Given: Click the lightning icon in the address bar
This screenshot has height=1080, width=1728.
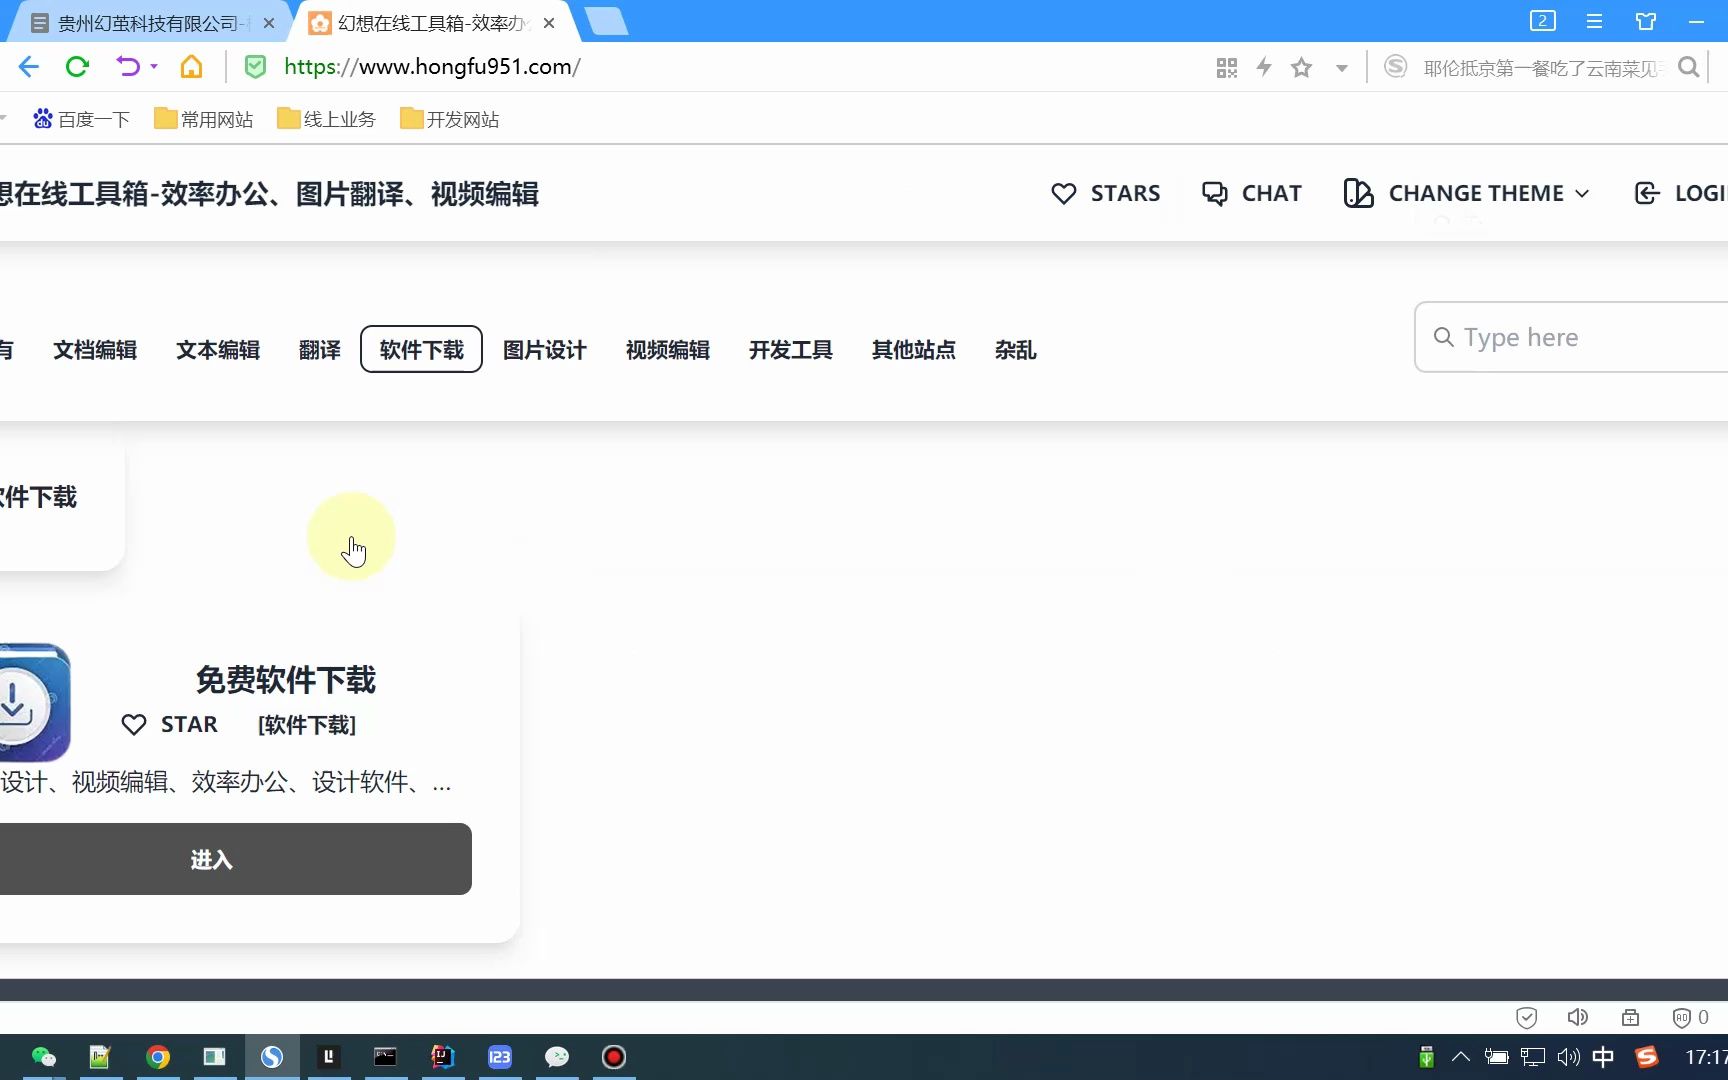Looking at the screenshot, I should 1264,66.
